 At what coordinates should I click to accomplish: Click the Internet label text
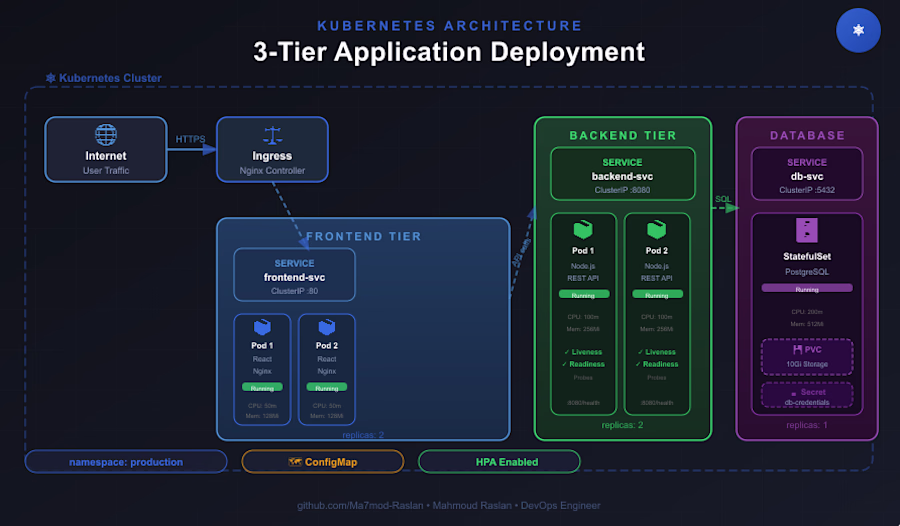click(106, 156)
